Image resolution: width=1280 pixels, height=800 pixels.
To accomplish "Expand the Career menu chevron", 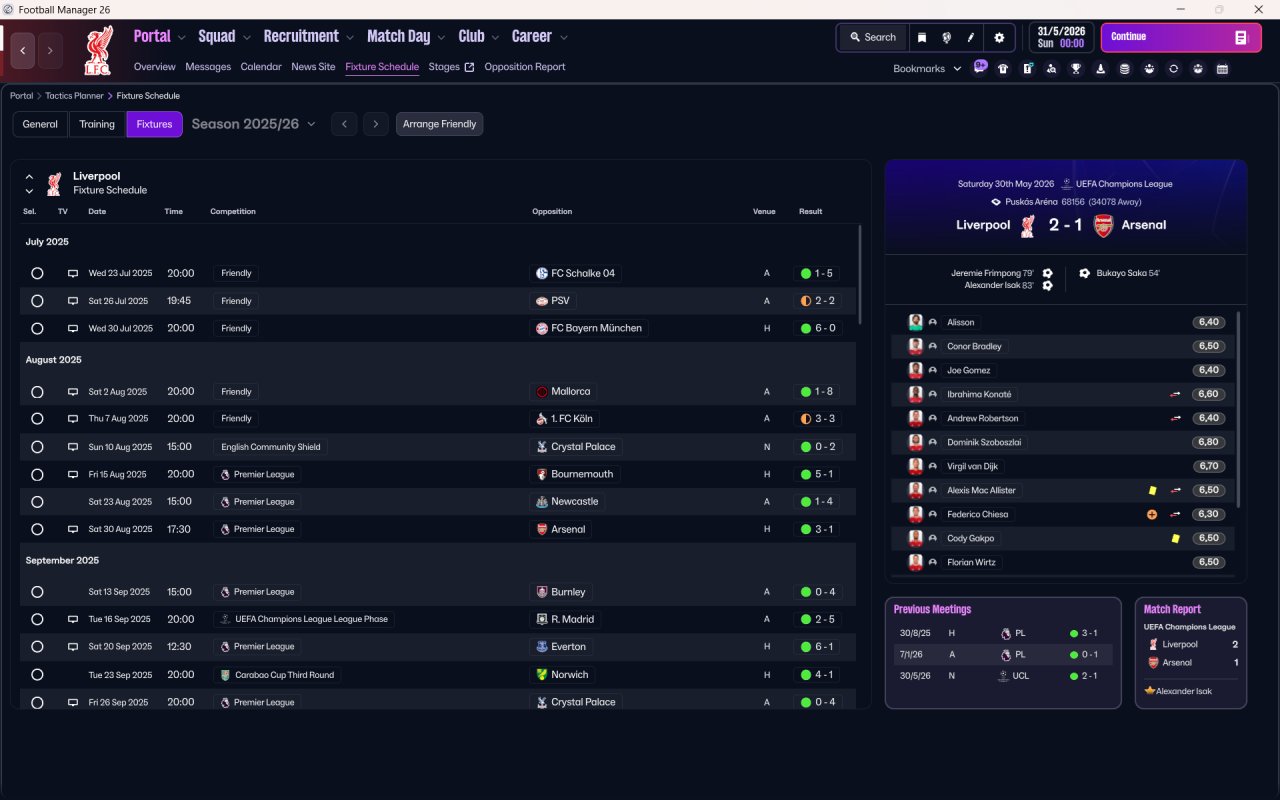I will pyautogui.click(x=563, y=37).
